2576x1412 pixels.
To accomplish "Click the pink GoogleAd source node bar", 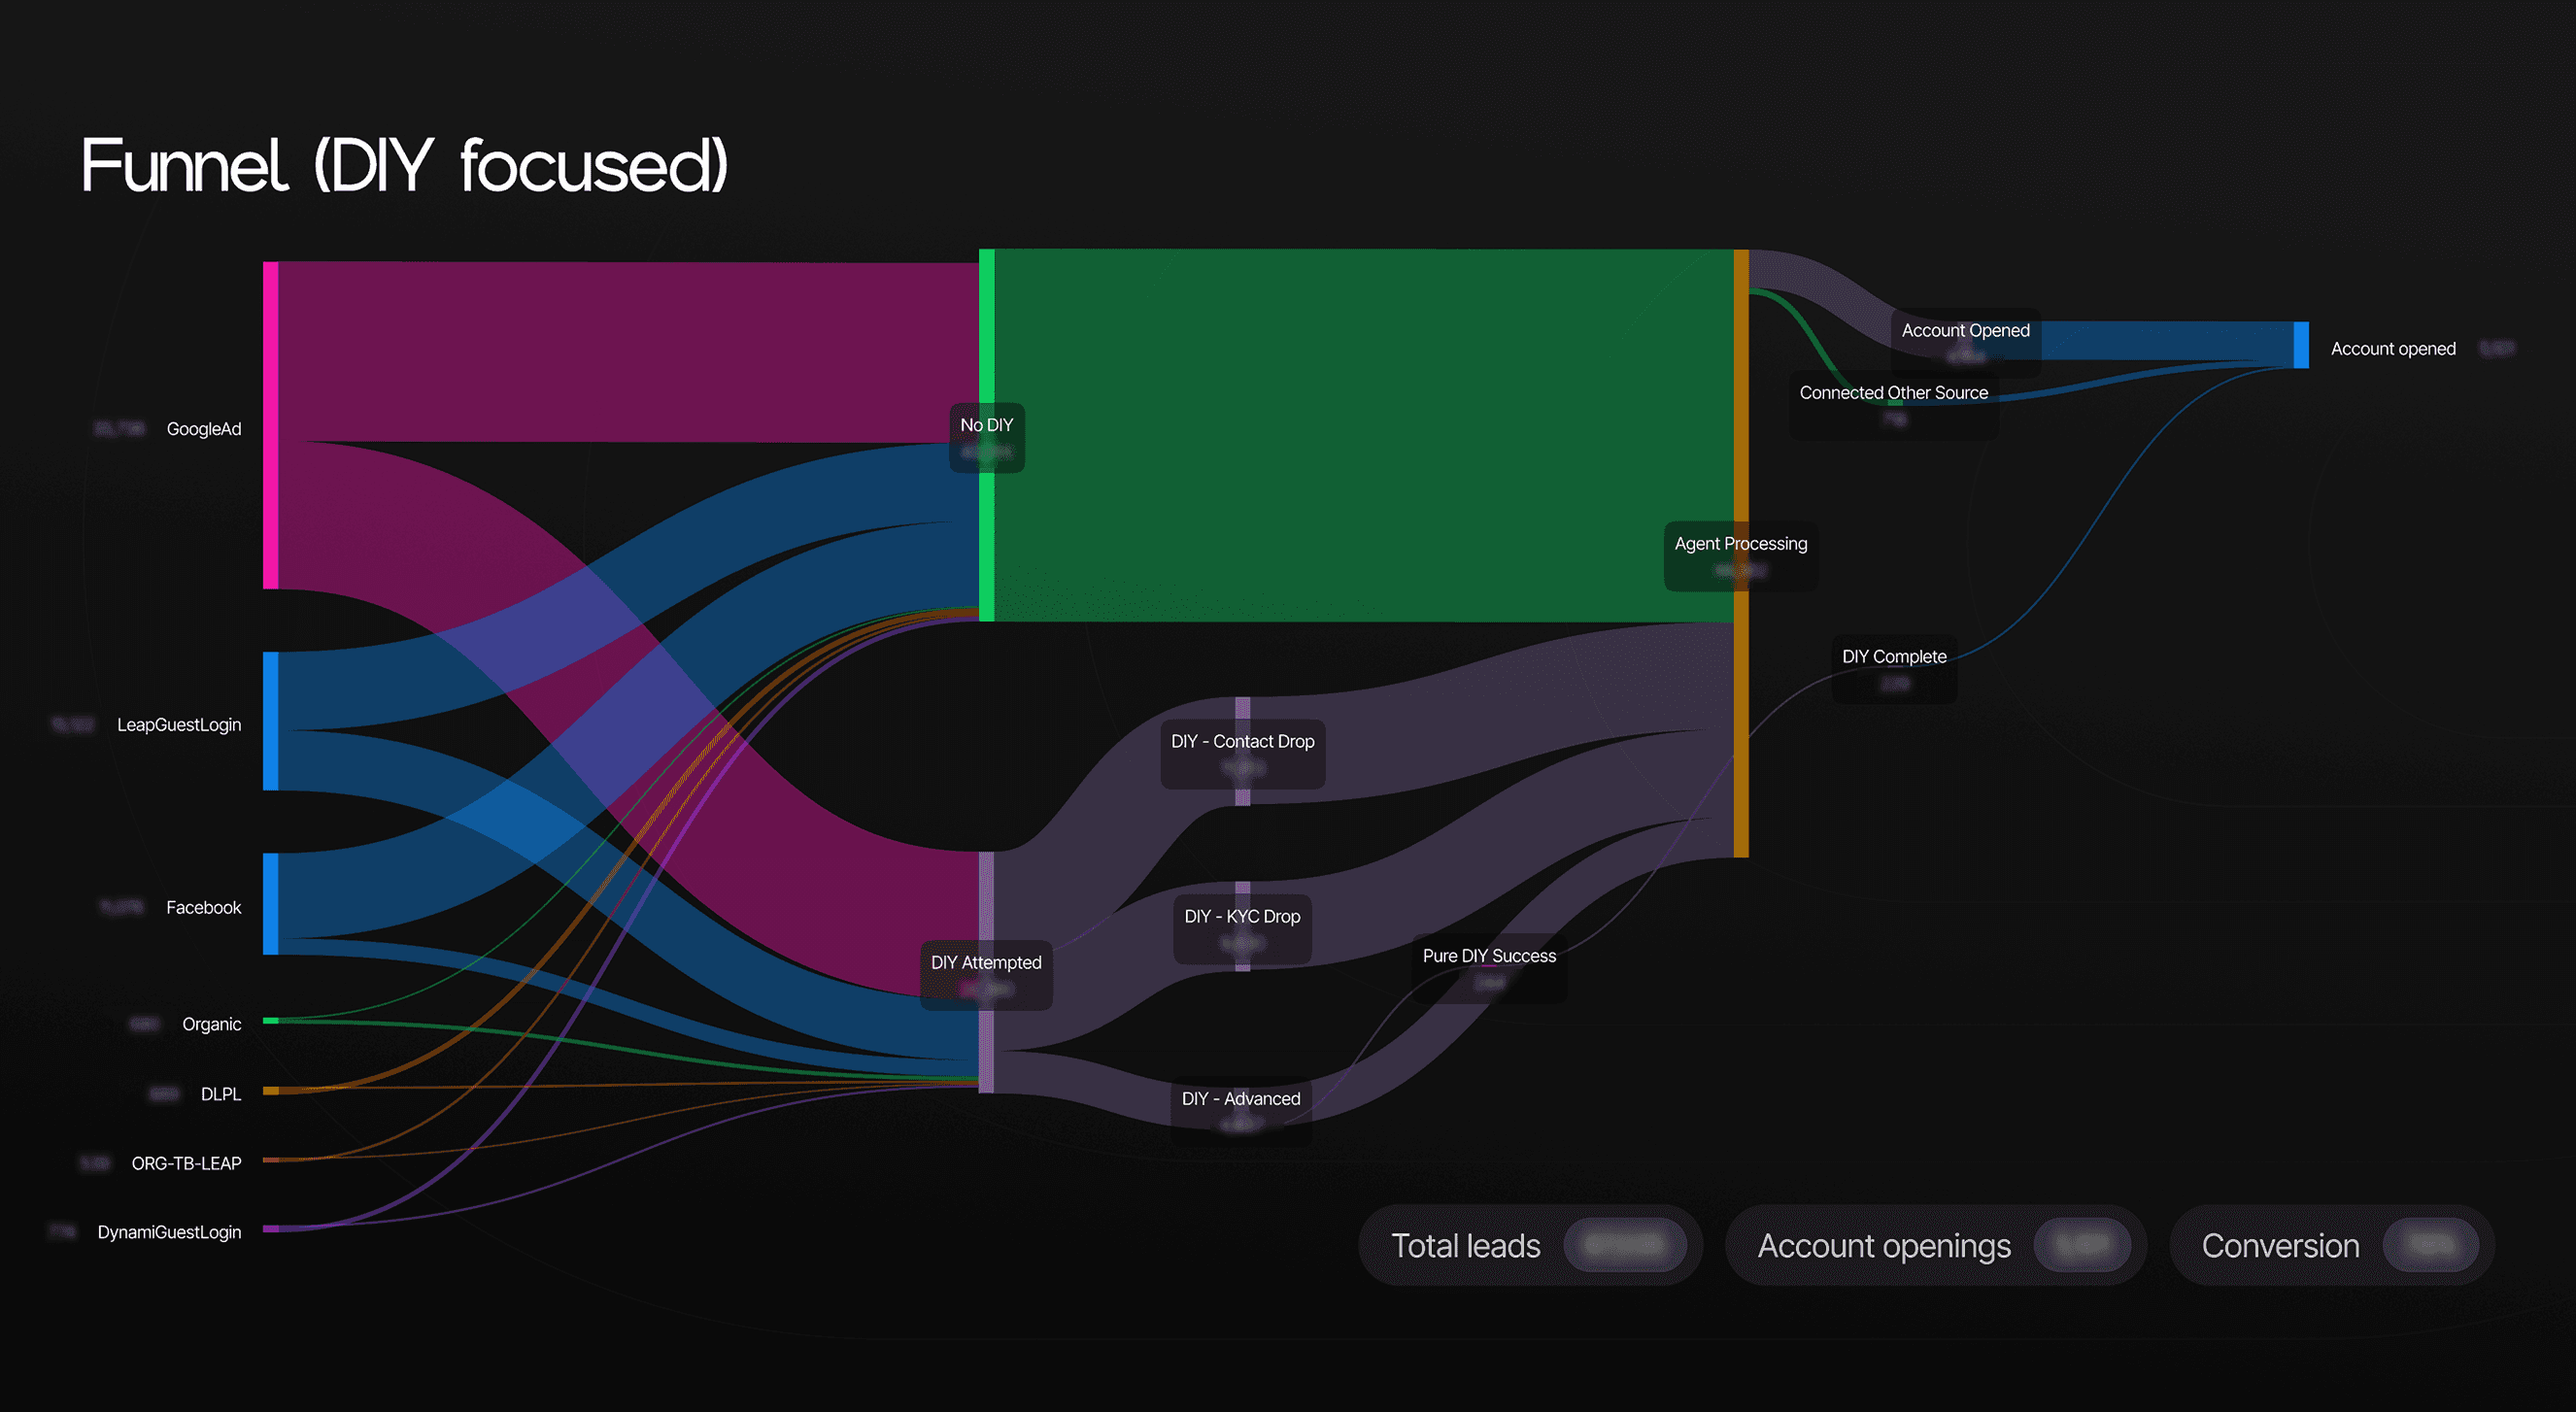I will click(x=270, y=425).
